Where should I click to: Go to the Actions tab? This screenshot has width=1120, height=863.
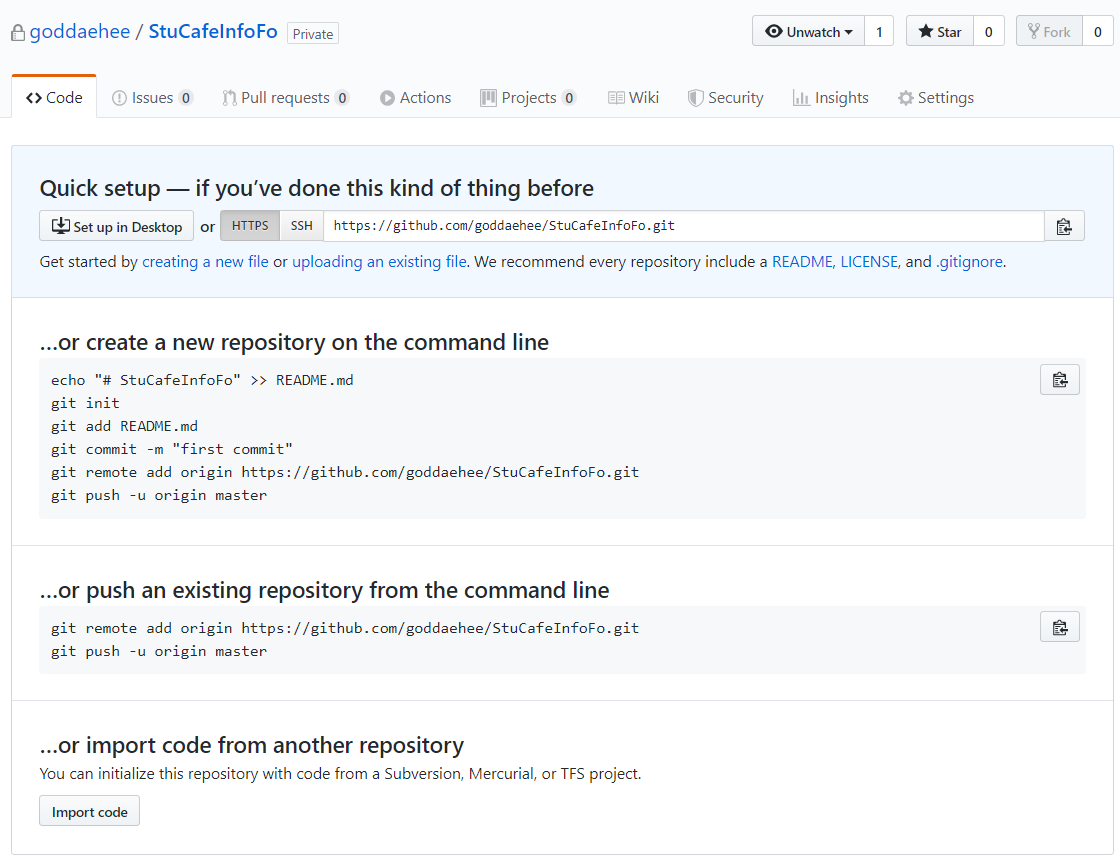click(416, 98)
